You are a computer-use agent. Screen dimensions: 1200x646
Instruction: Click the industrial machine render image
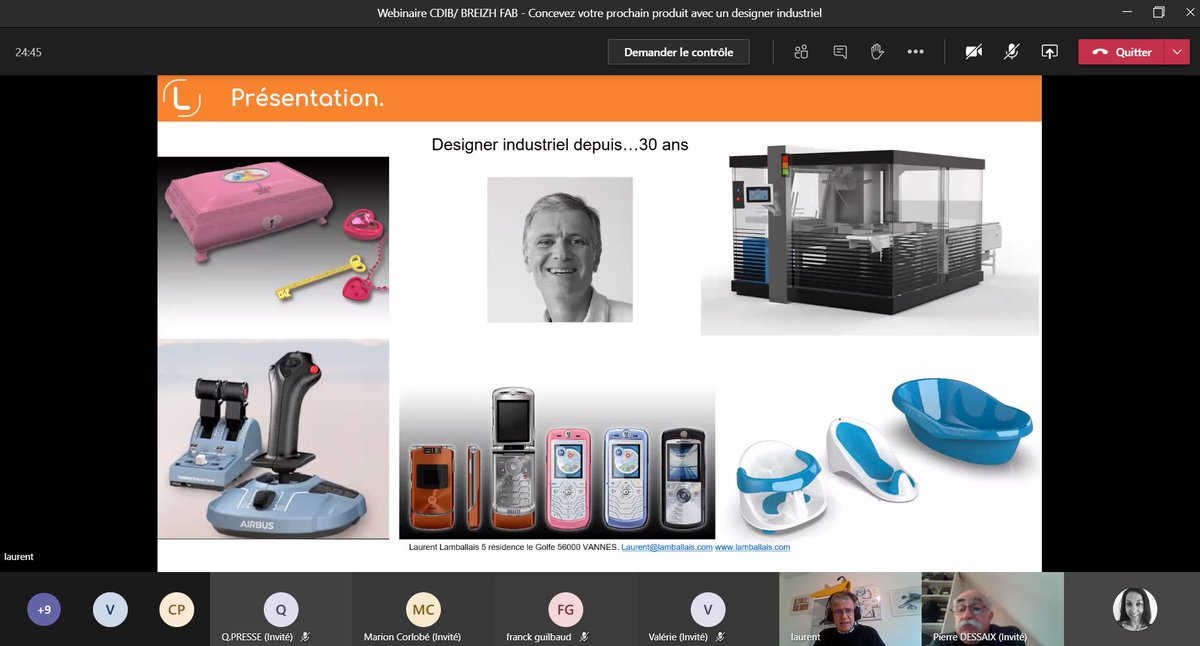coord(870,238)
